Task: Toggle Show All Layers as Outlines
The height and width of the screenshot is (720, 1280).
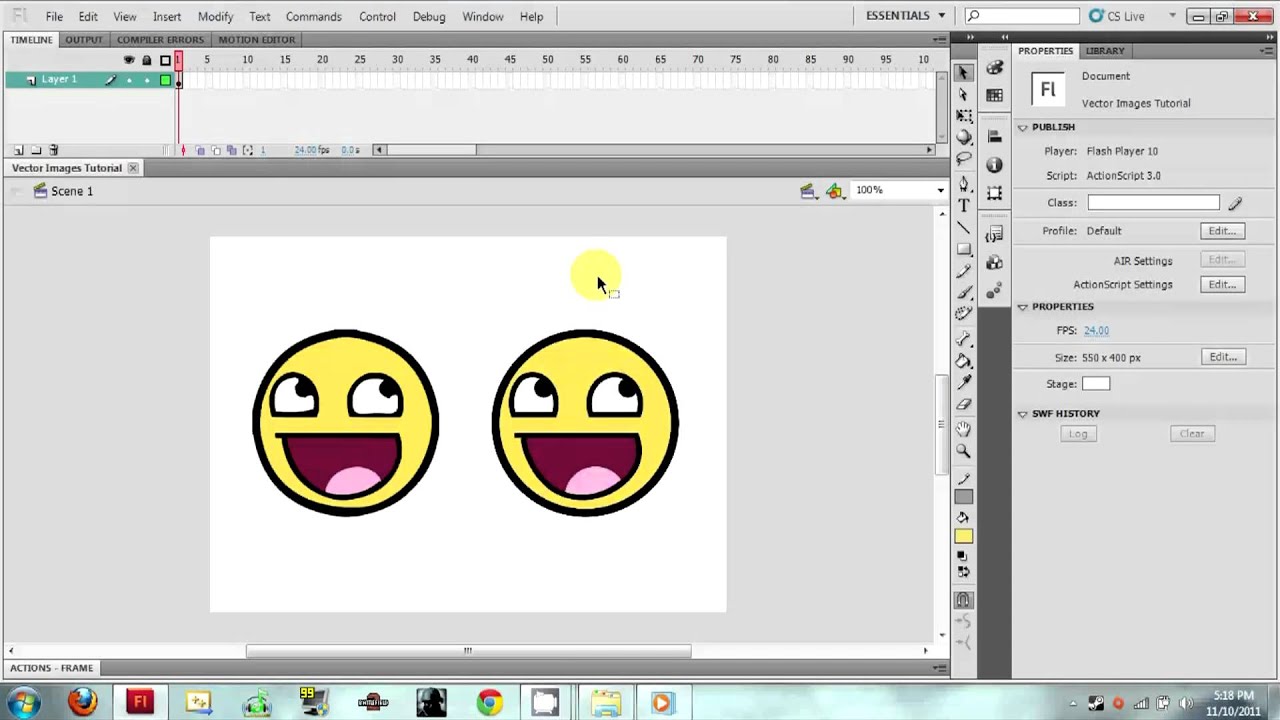Action: tap(165, 60)
